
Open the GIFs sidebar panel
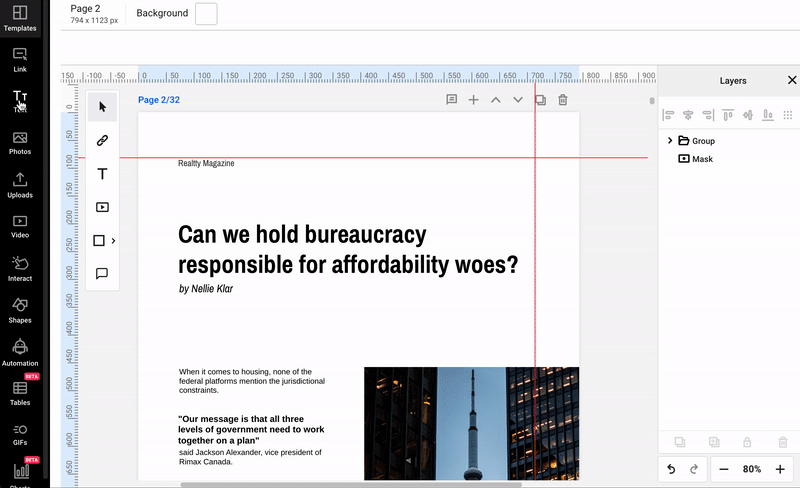20,435
